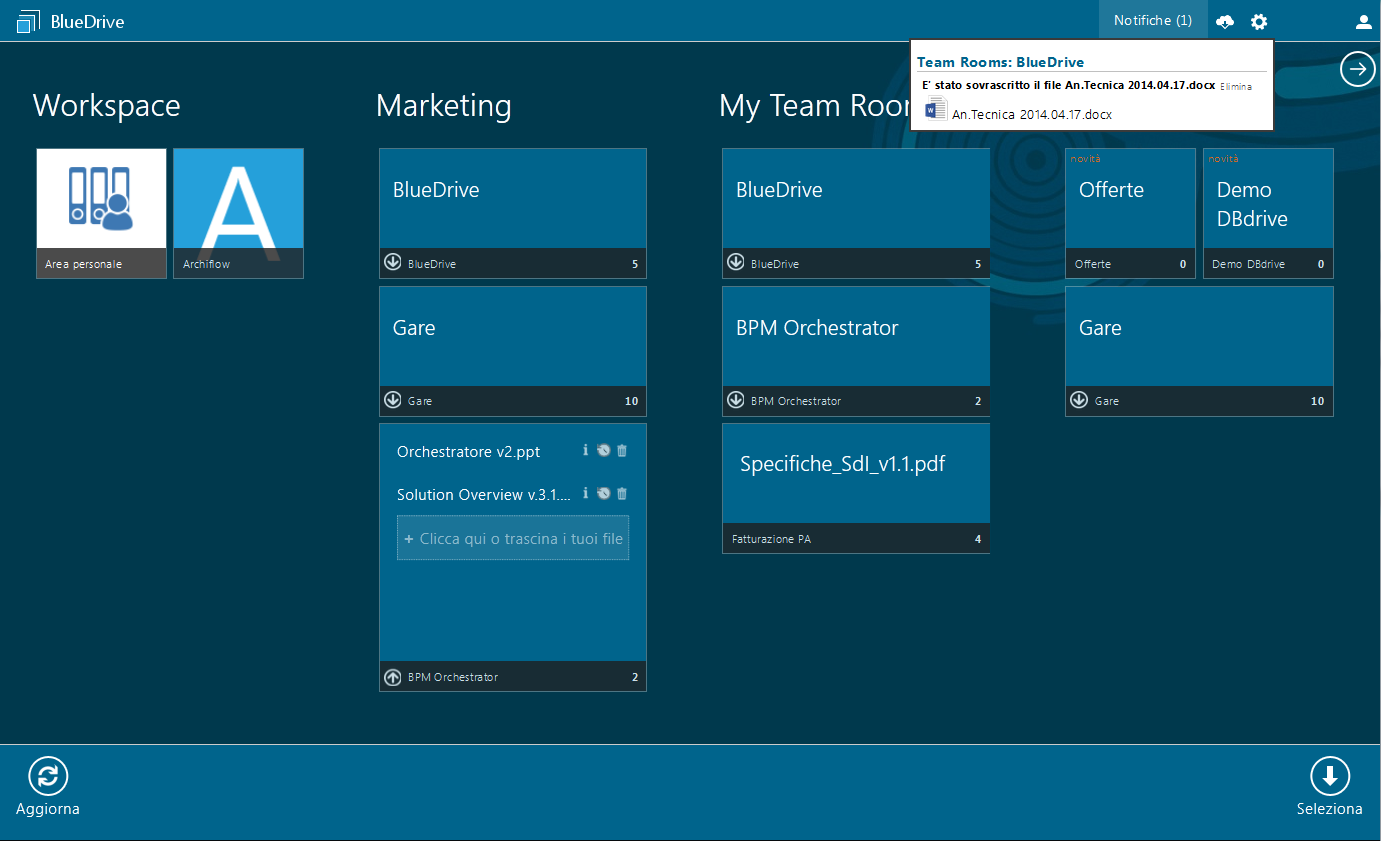Viewport: 1381px width, 841px height.
Task: Show info for Solution Overview file
Action: (x=586, y=493)
